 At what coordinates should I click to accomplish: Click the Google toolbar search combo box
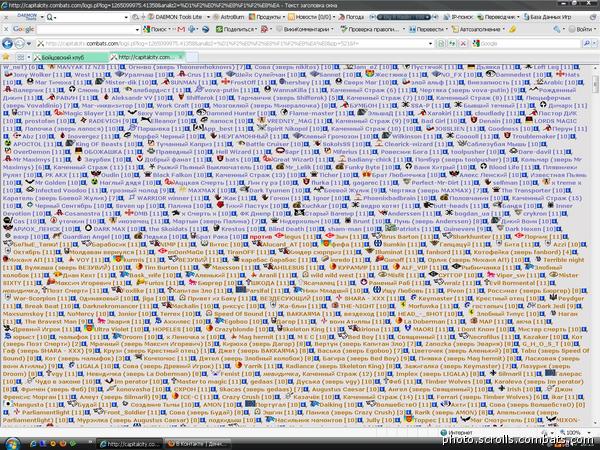tap(88, 29)
